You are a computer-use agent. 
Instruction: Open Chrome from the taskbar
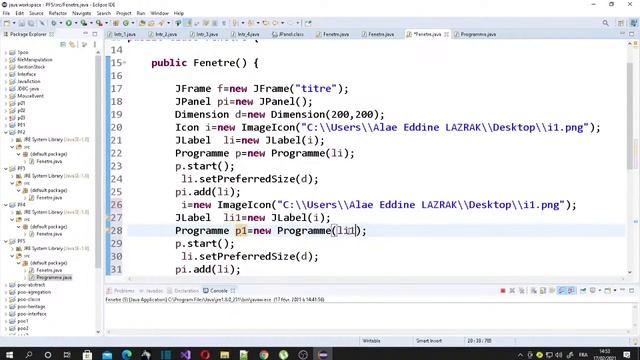pyautogui.click(x=264, y=354)
